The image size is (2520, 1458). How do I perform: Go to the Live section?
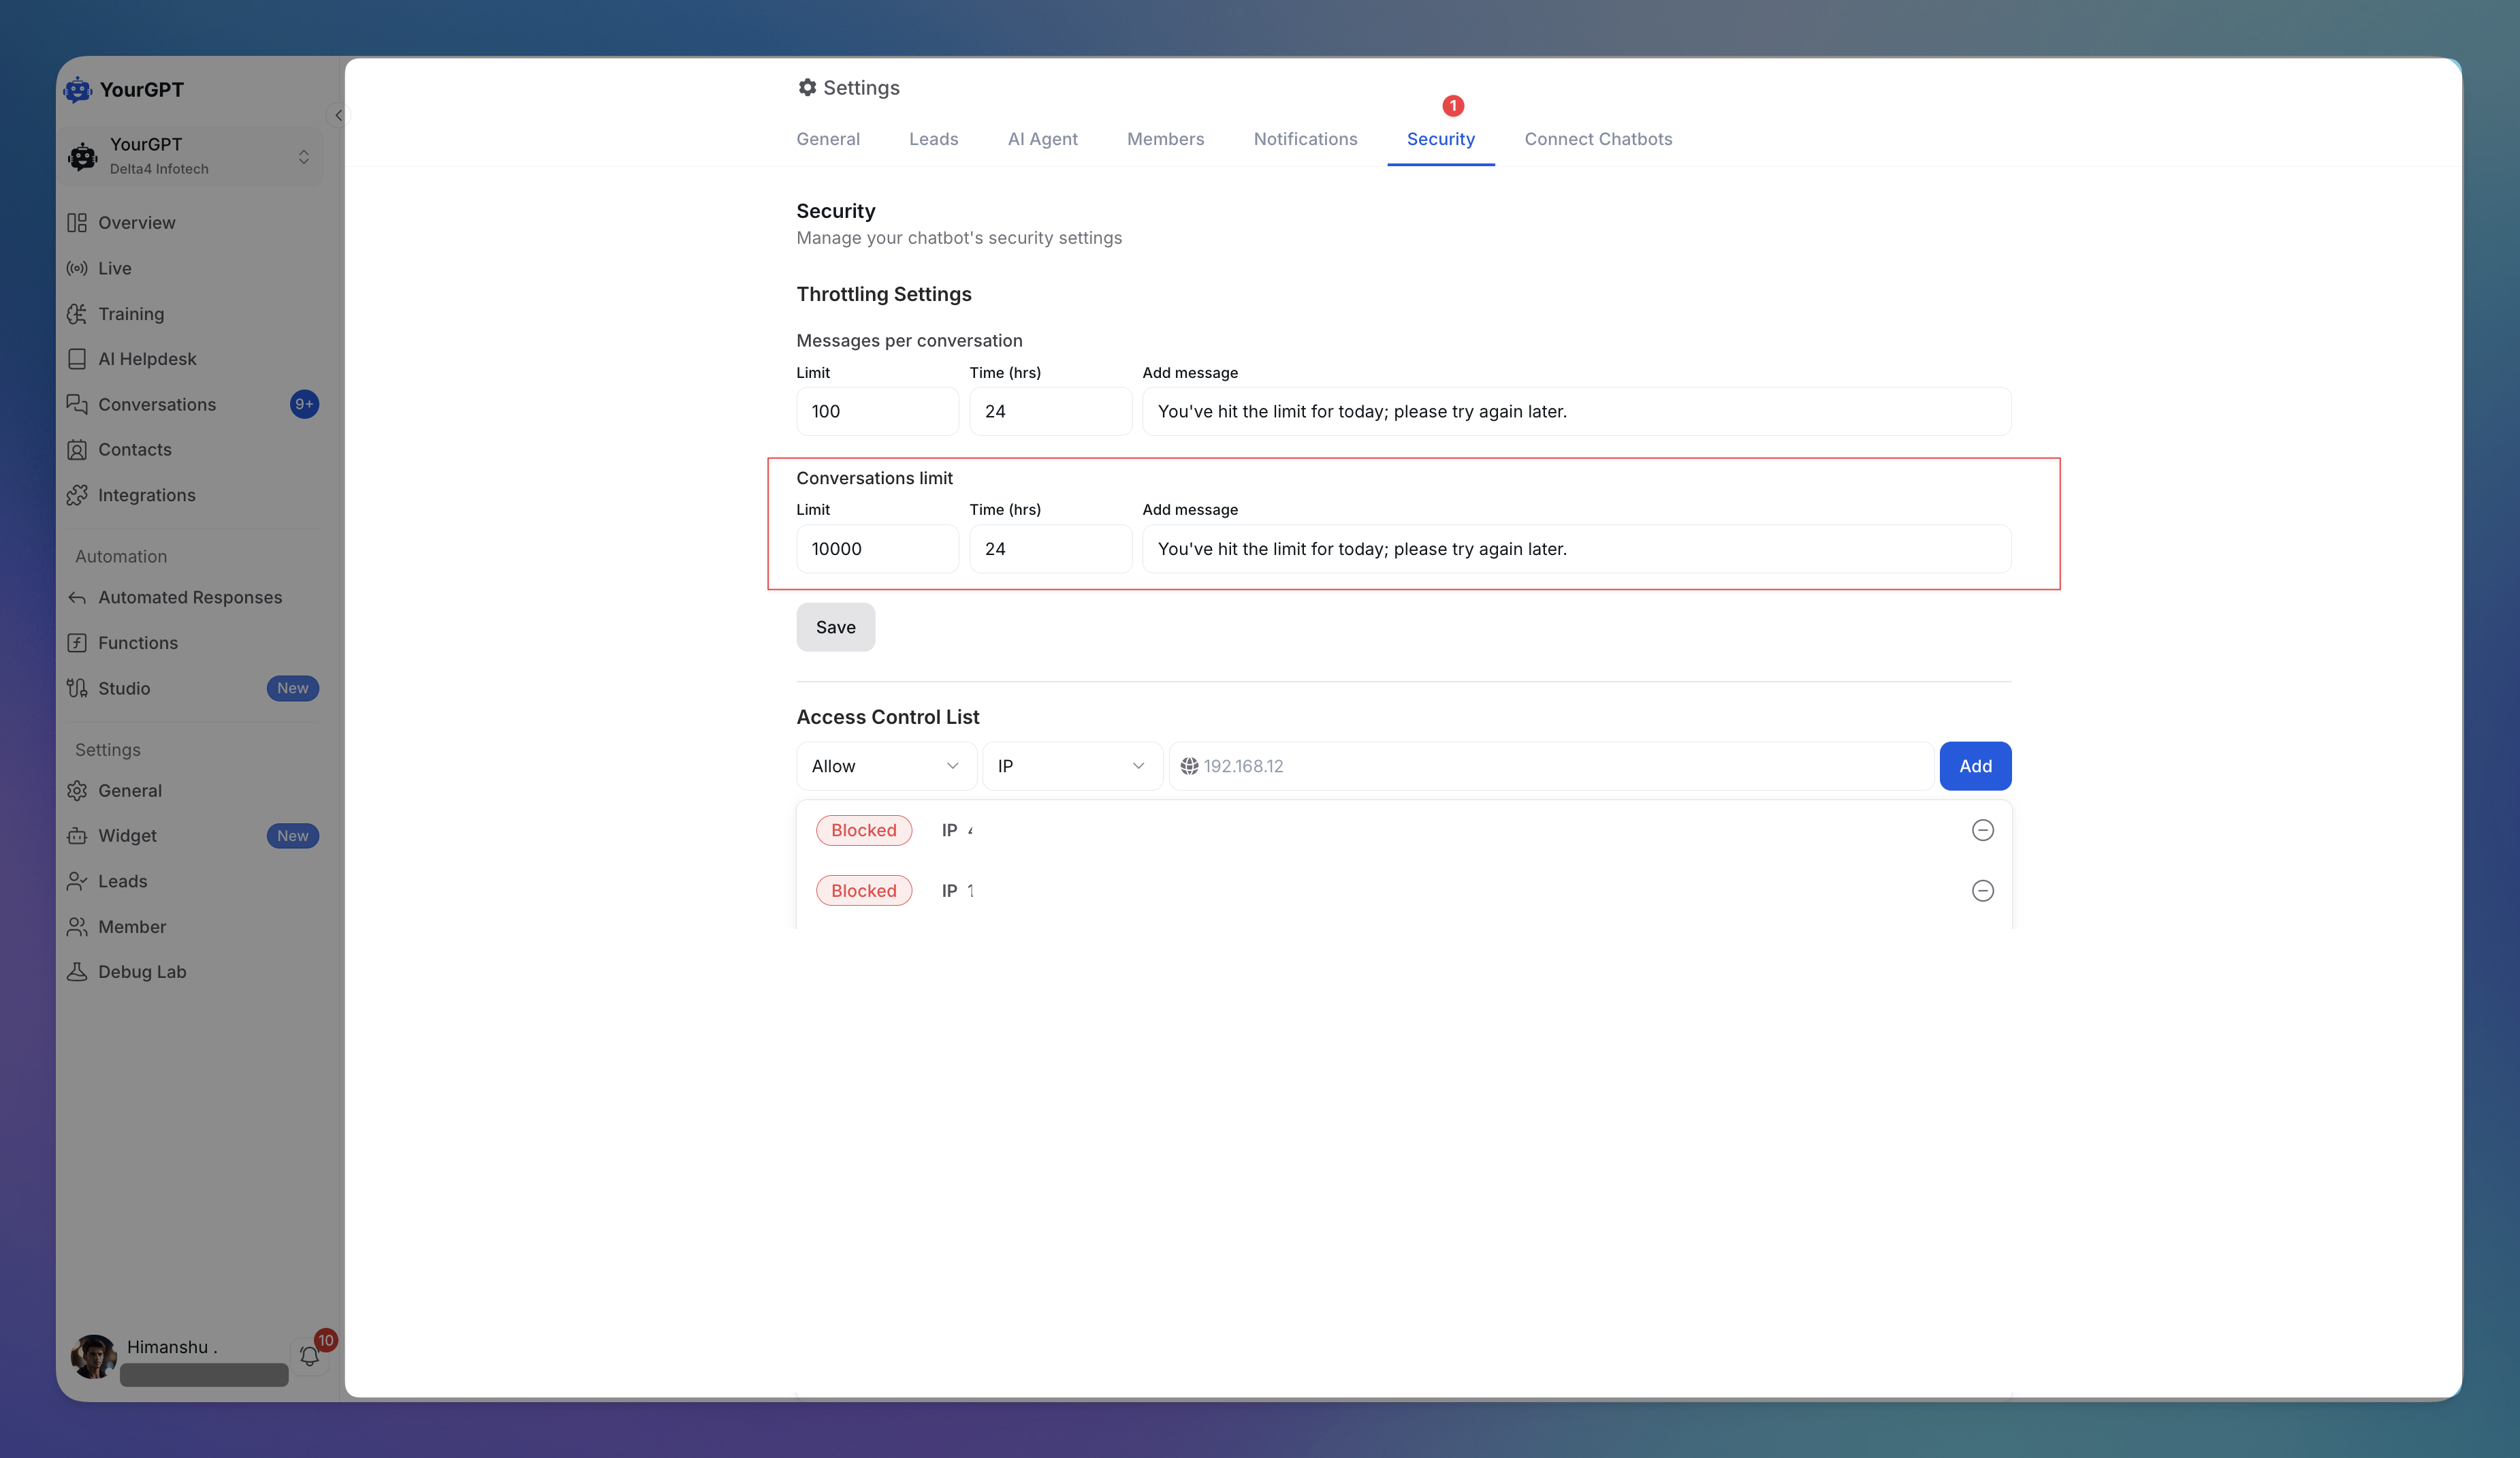114,268
